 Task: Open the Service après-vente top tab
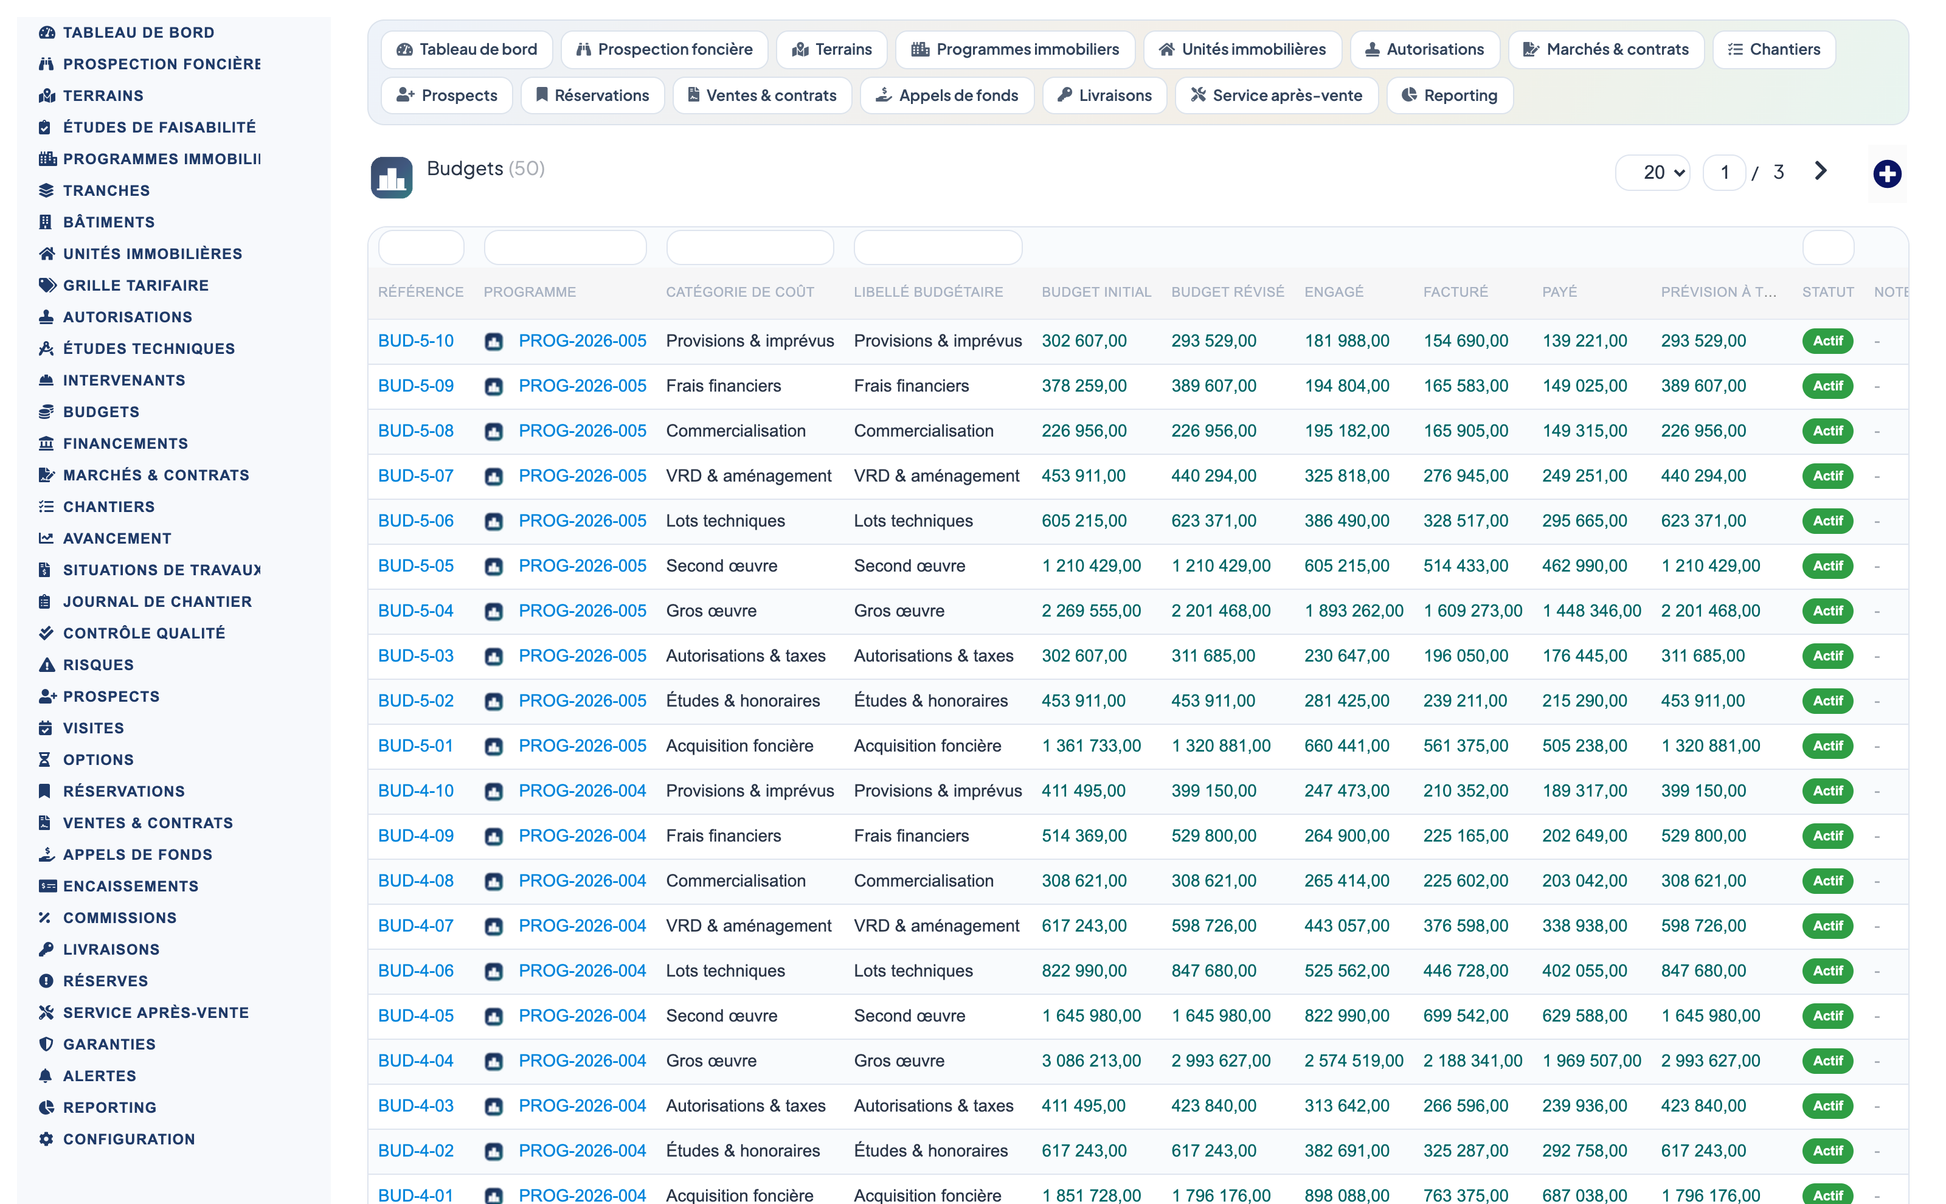(x=1277, y=95)
